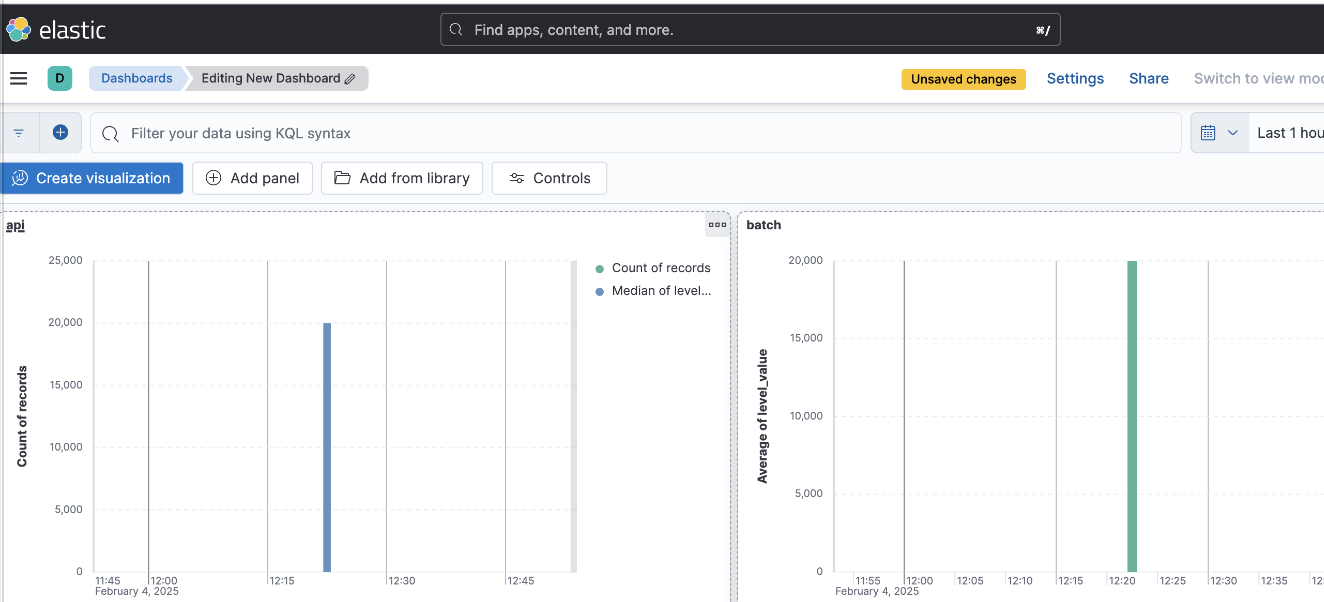Viewport: 1324px width, 602px height.
Task: Click pencil icon to edit dashboard title
Action: click(x=350, y=79)
